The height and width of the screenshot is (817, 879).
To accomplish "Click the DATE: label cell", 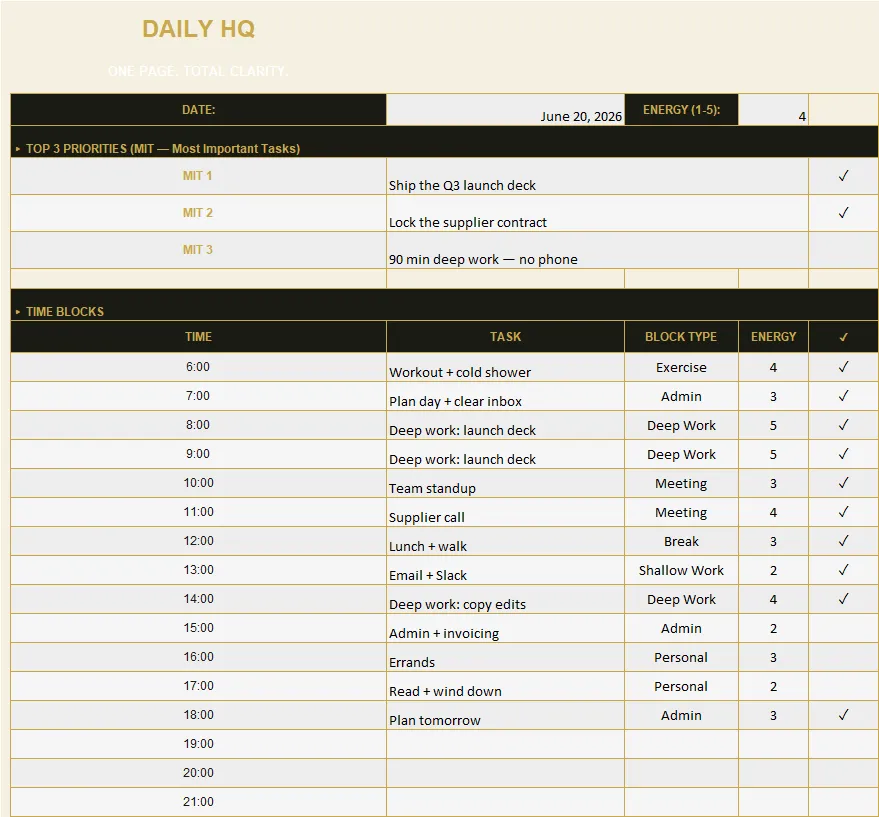I will pos(198,110).
